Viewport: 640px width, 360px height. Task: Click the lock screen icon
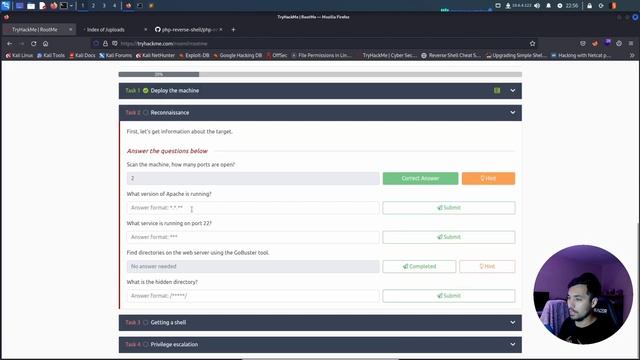coord(589,6)
